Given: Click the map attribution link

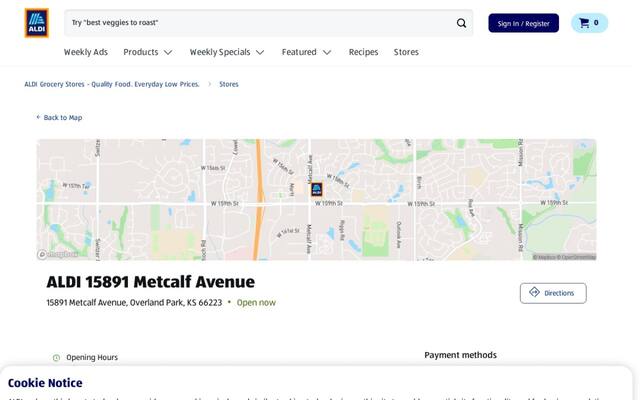Looking at the screenshot, I should click(x=564, y=257).
